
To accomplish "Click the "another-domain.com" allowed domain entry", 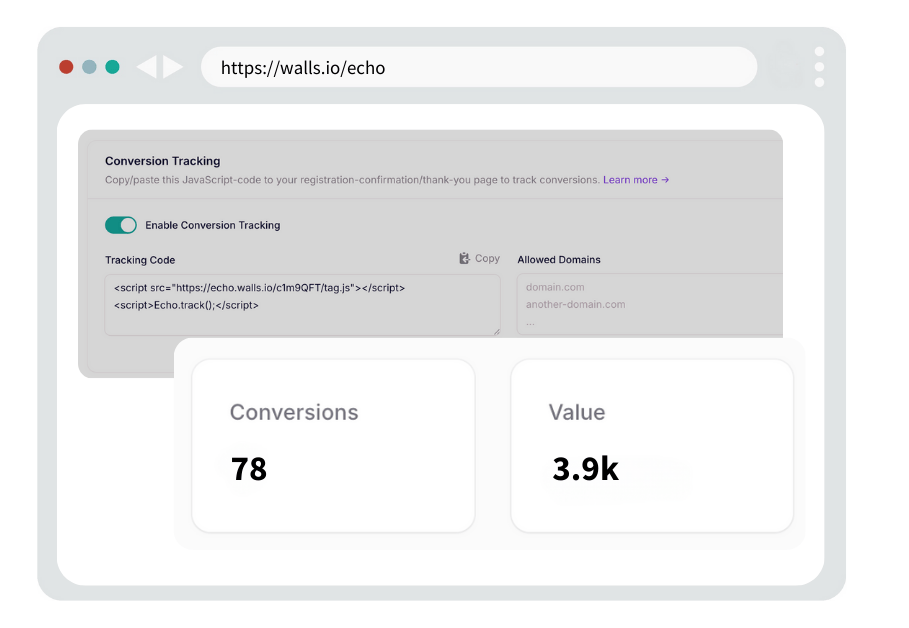I will click(x=575, y=304).
